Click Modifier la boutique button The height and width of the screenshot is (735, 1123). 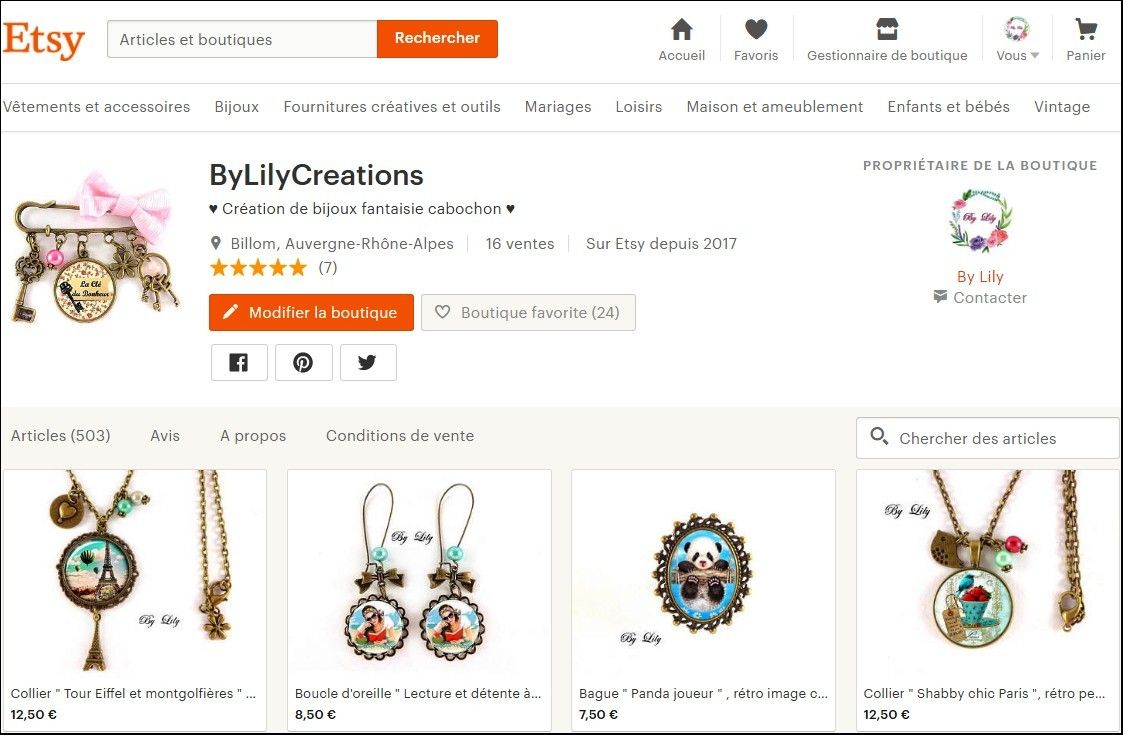click(x=311, y=313)
